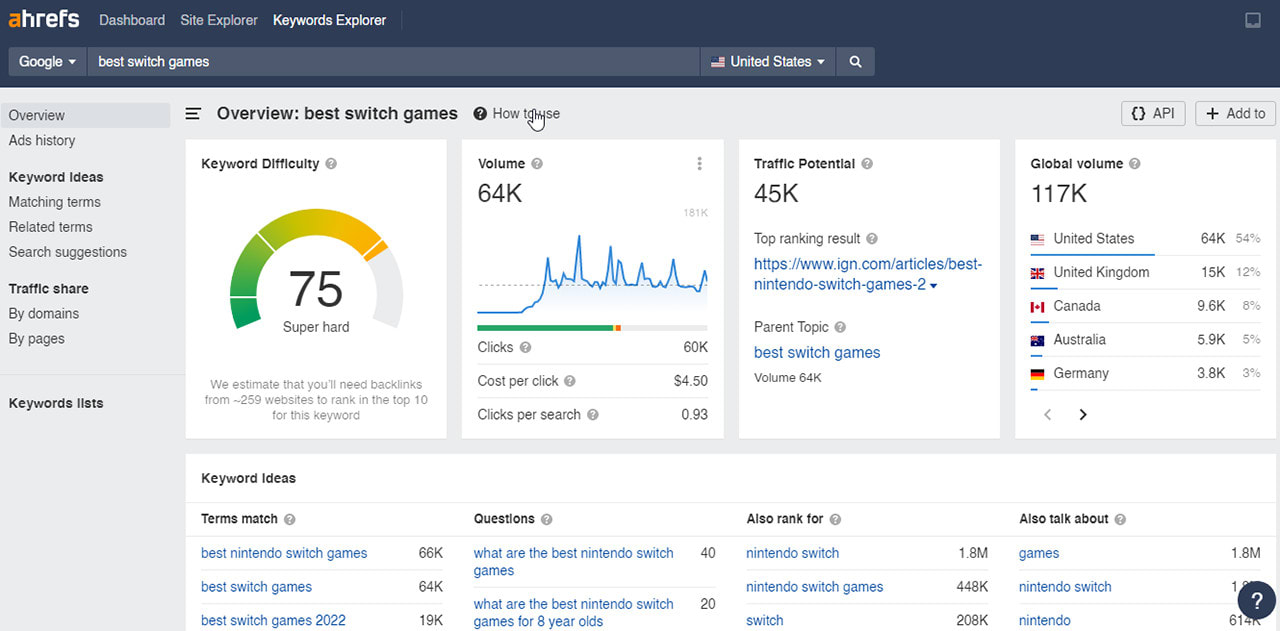1280x631 pixels.
Task: Click the info icon next to How to use
Action: click(x=479, y=113)
